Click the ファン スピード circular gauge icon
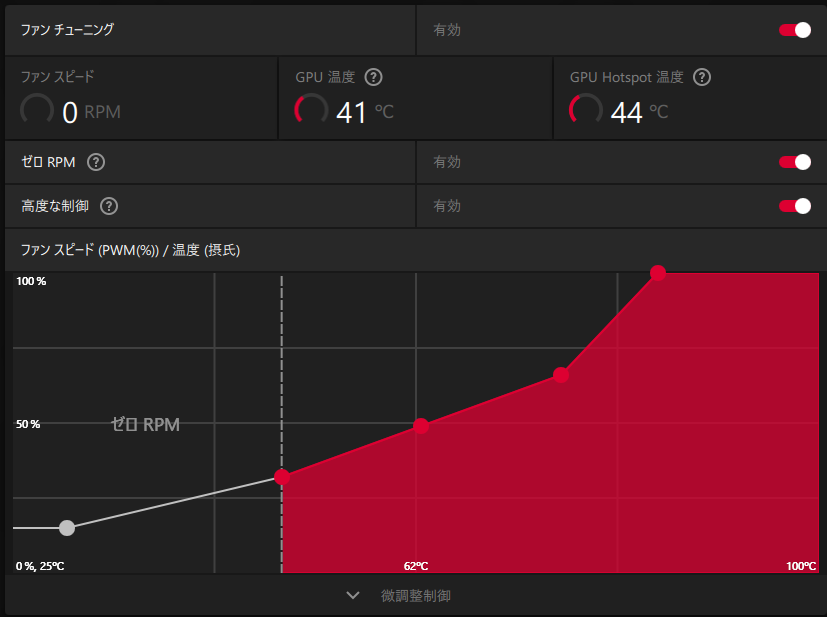The width and height of the screenshot is (827, 617). pos(37,111)
